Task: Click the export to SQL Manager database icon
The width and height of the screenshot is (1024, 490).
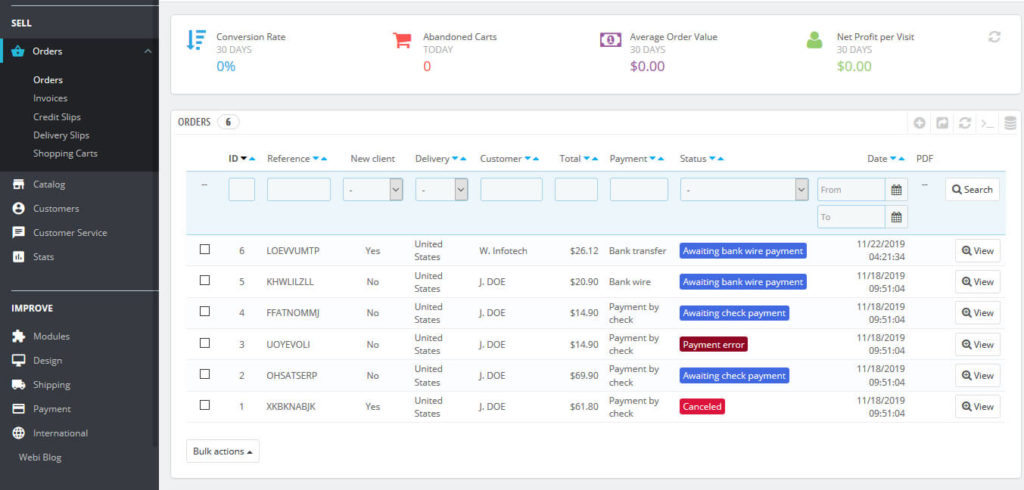Action: click(1010, 123)
